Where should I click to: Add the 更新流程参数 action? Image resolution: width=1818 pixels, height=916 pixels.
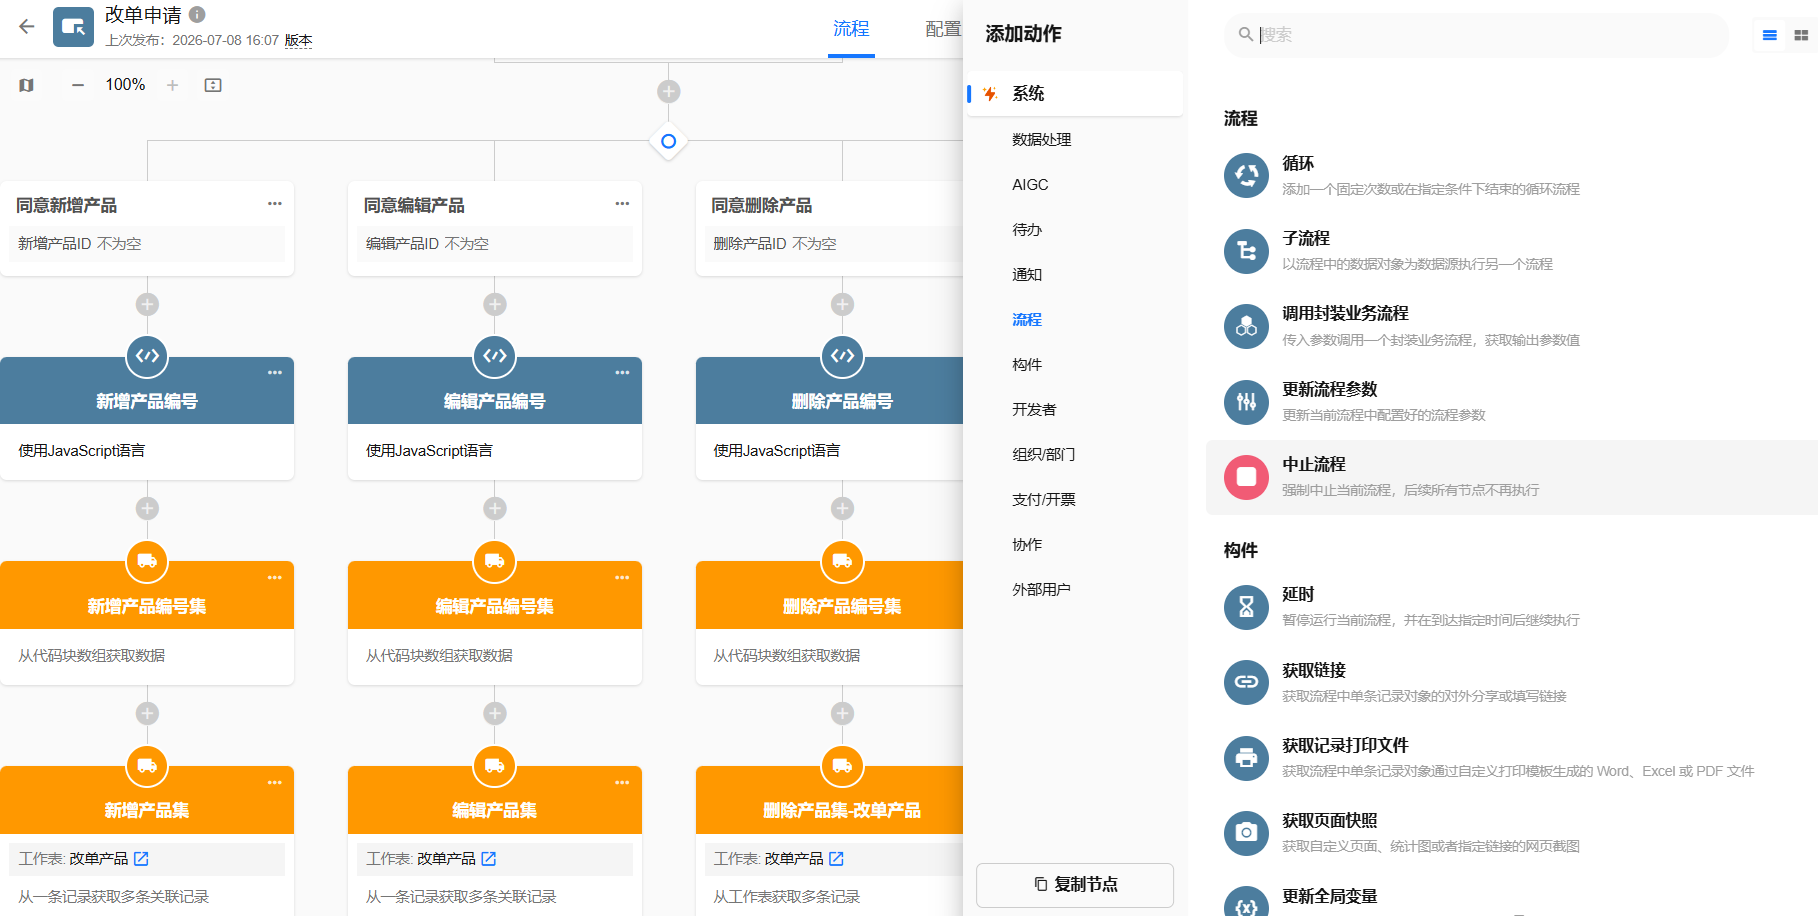click(x=1511, y=402)
